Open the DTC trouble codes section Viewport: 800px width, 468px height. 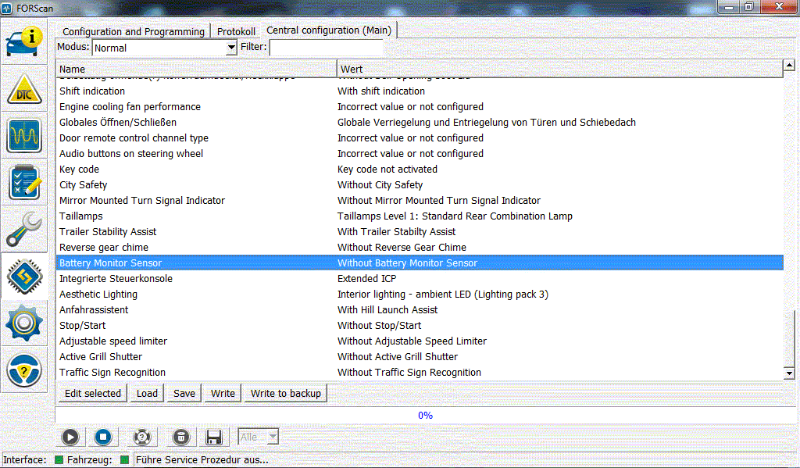[24, 89]
